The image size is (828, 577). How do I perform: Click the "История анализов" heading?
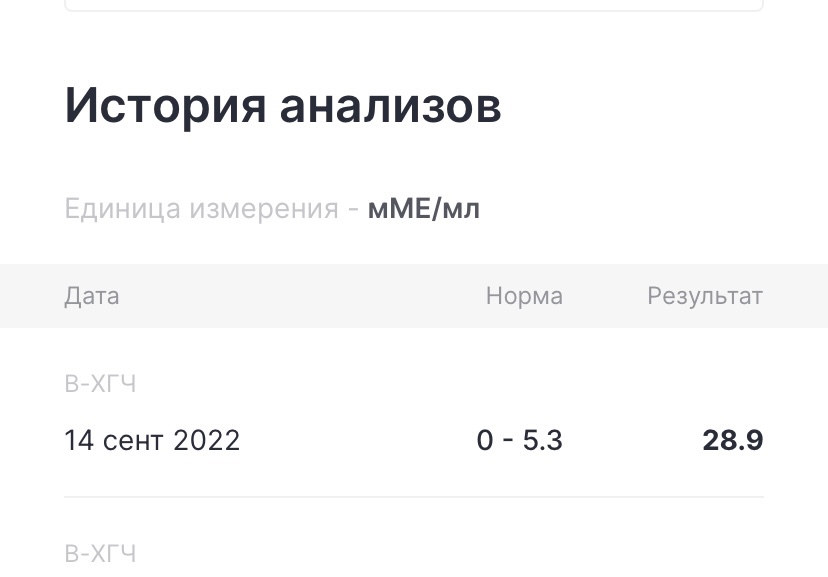(283, 106)
